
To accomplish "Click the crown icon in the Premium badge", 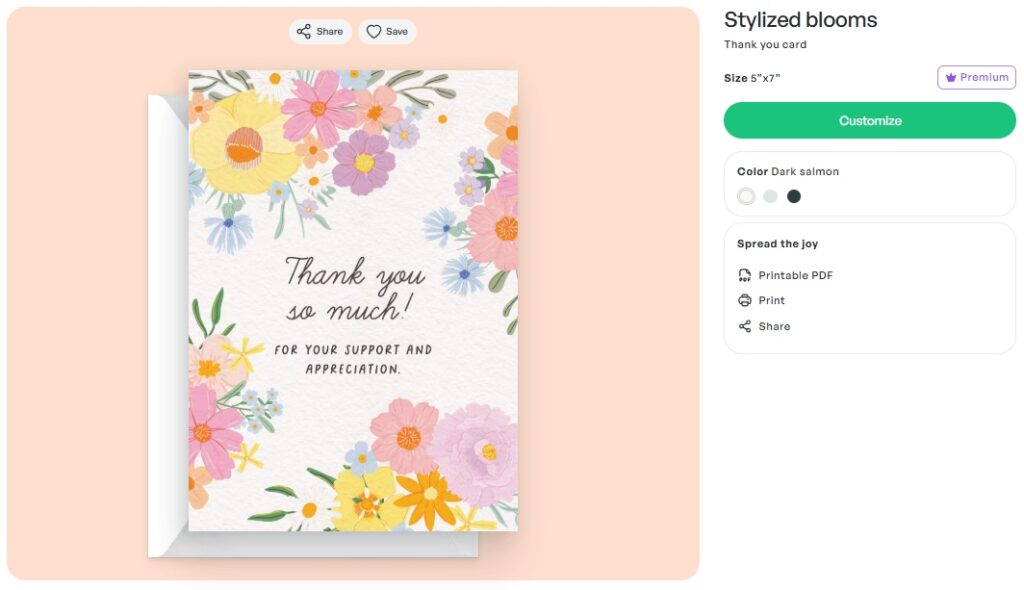I will tap(951, 78).
